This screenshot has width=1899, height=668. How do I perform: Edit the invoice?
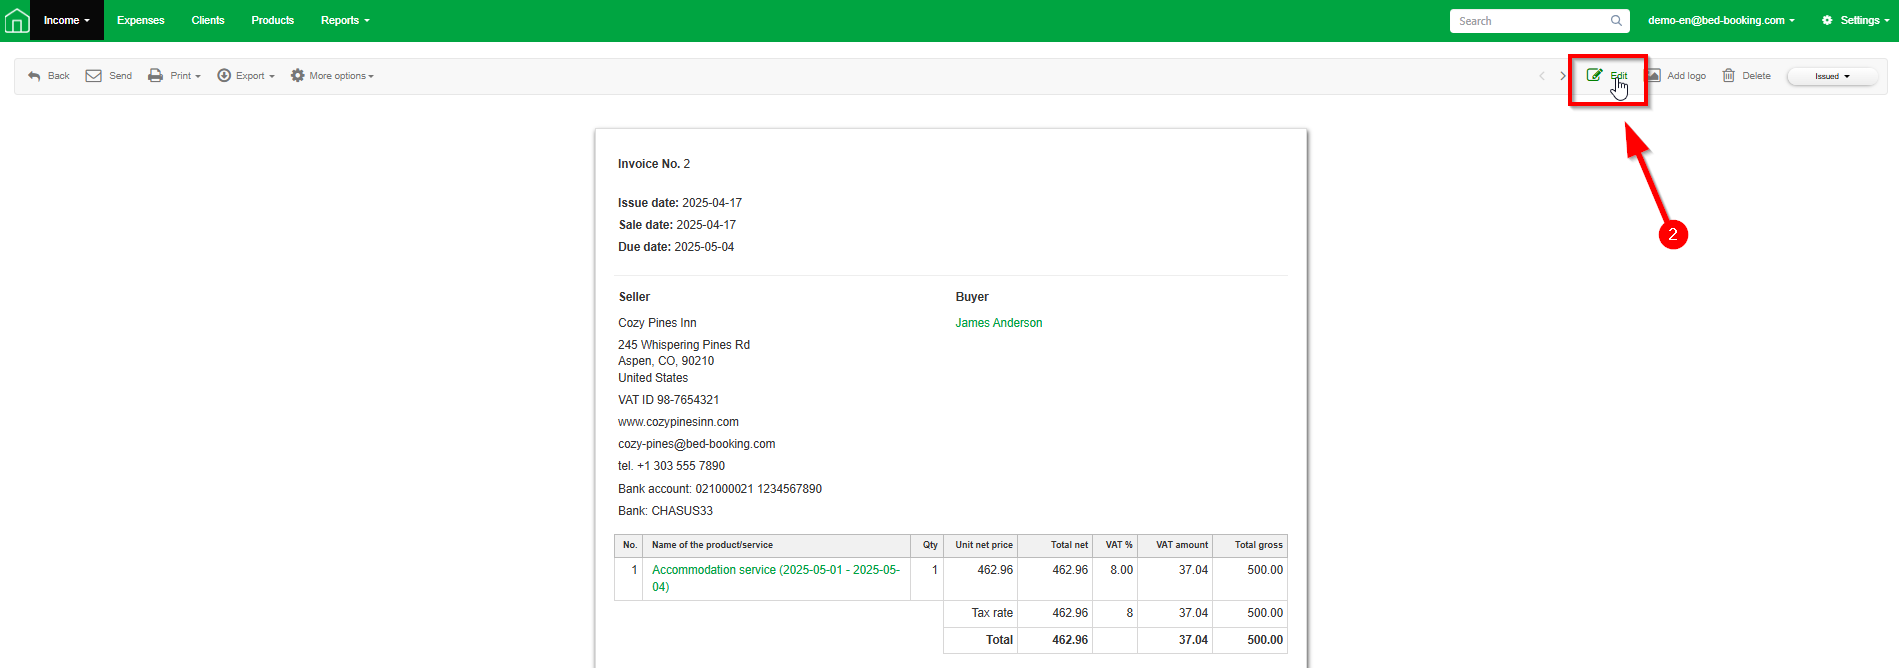[1608, 76]
